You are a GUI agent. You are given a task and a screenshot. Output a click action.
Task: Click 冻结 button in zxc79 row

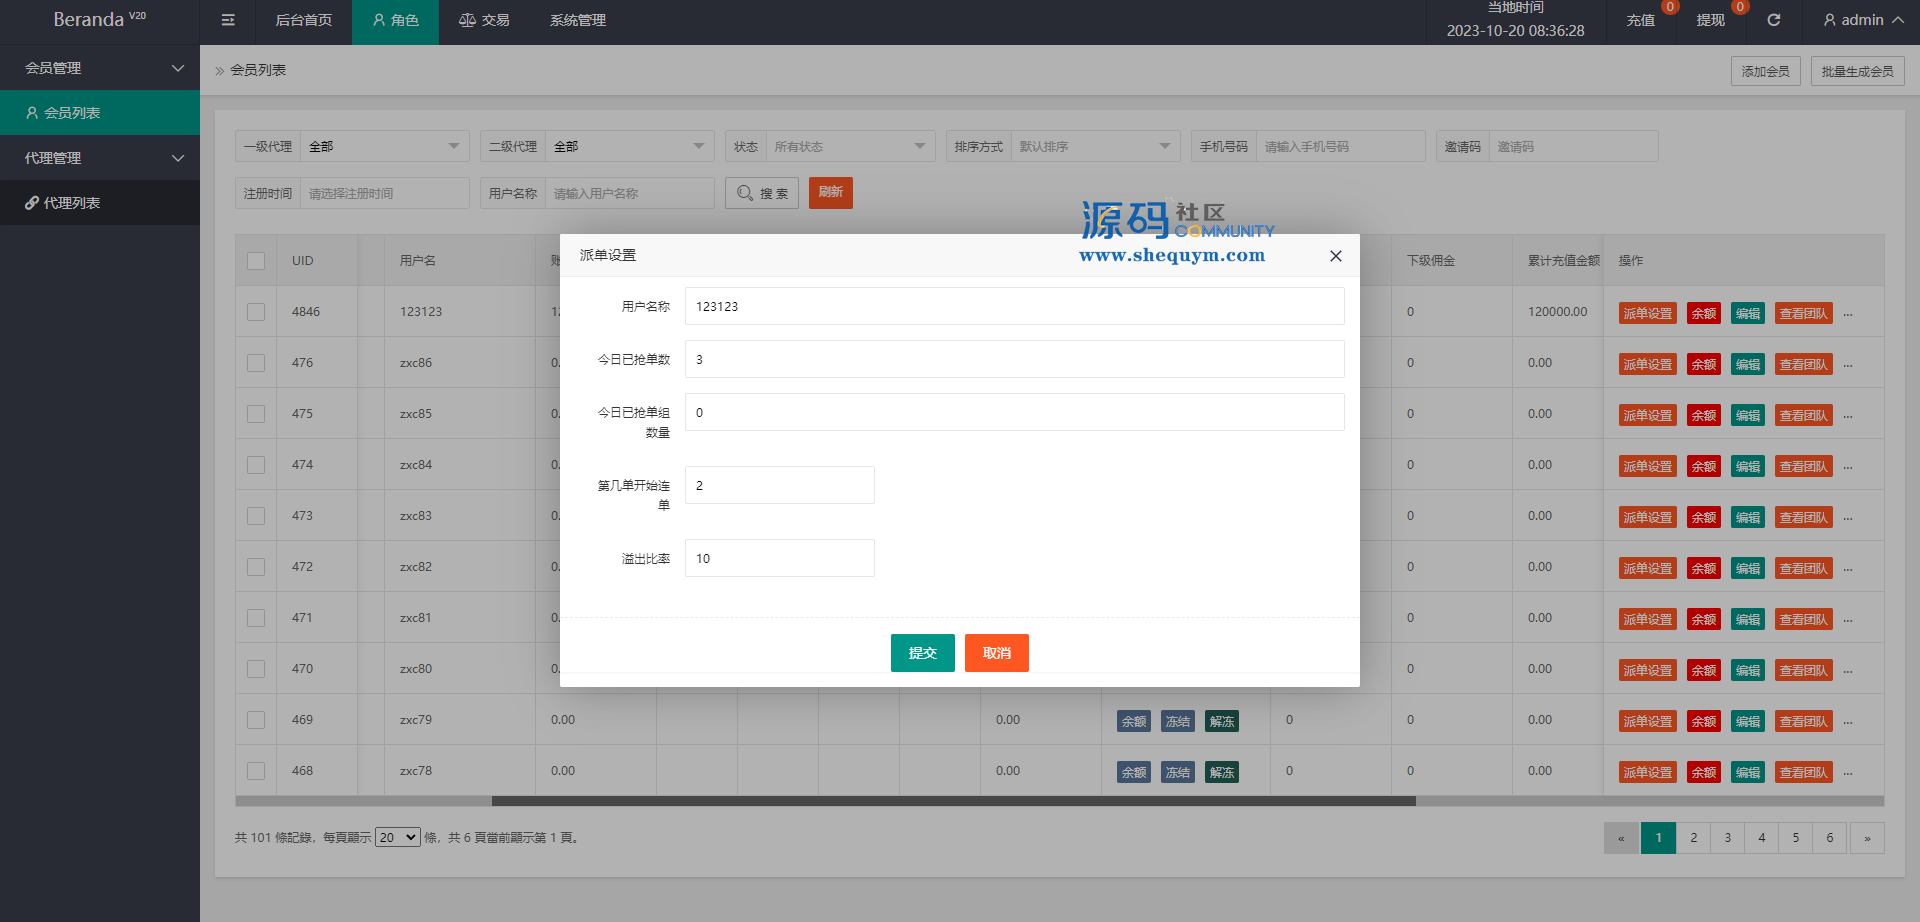coord(1178,721)
